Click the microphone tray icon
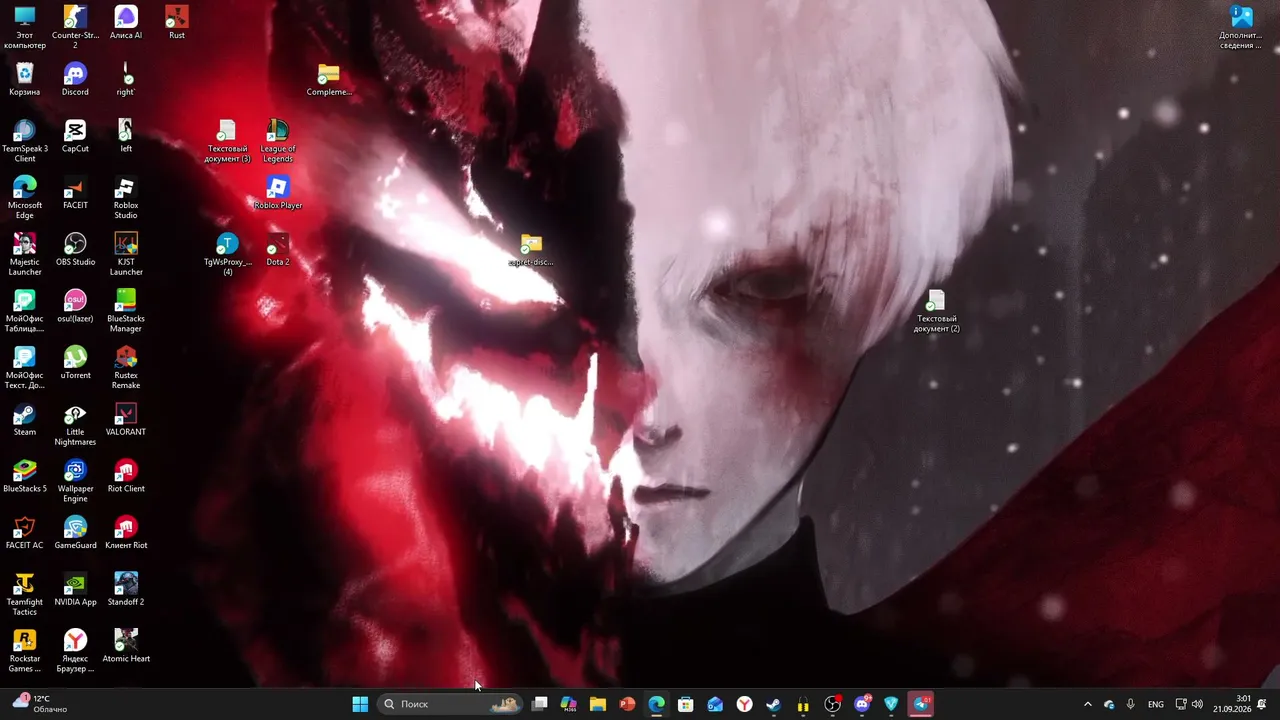This screenshot has height=720, width=1280. coord(1131,704)
